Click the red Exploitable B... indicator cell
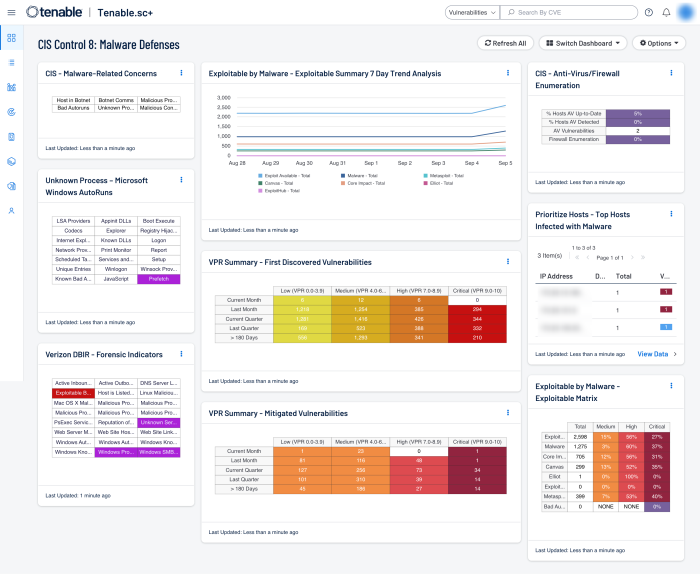The height and width of the screenshot is (574, 700). [73, 393]
